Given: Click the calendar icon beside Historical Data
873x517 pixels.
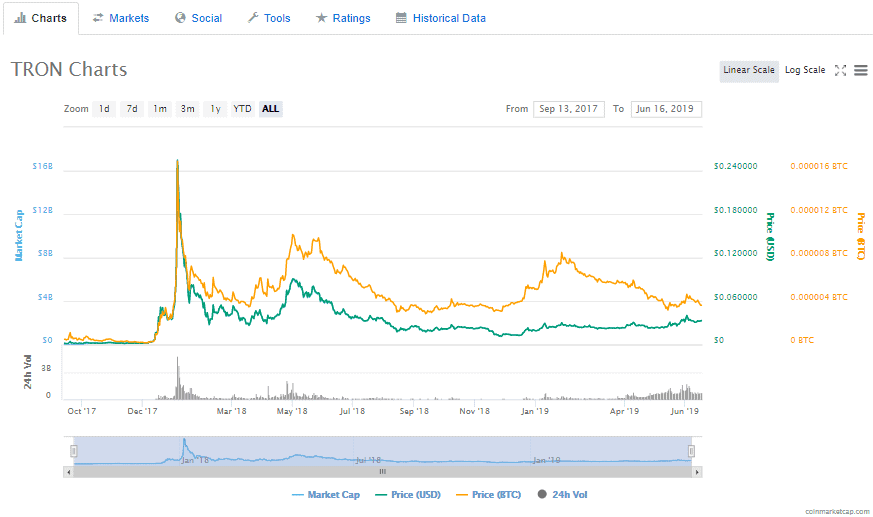Looking at the screenshot, I should click(x=401, y=18).
